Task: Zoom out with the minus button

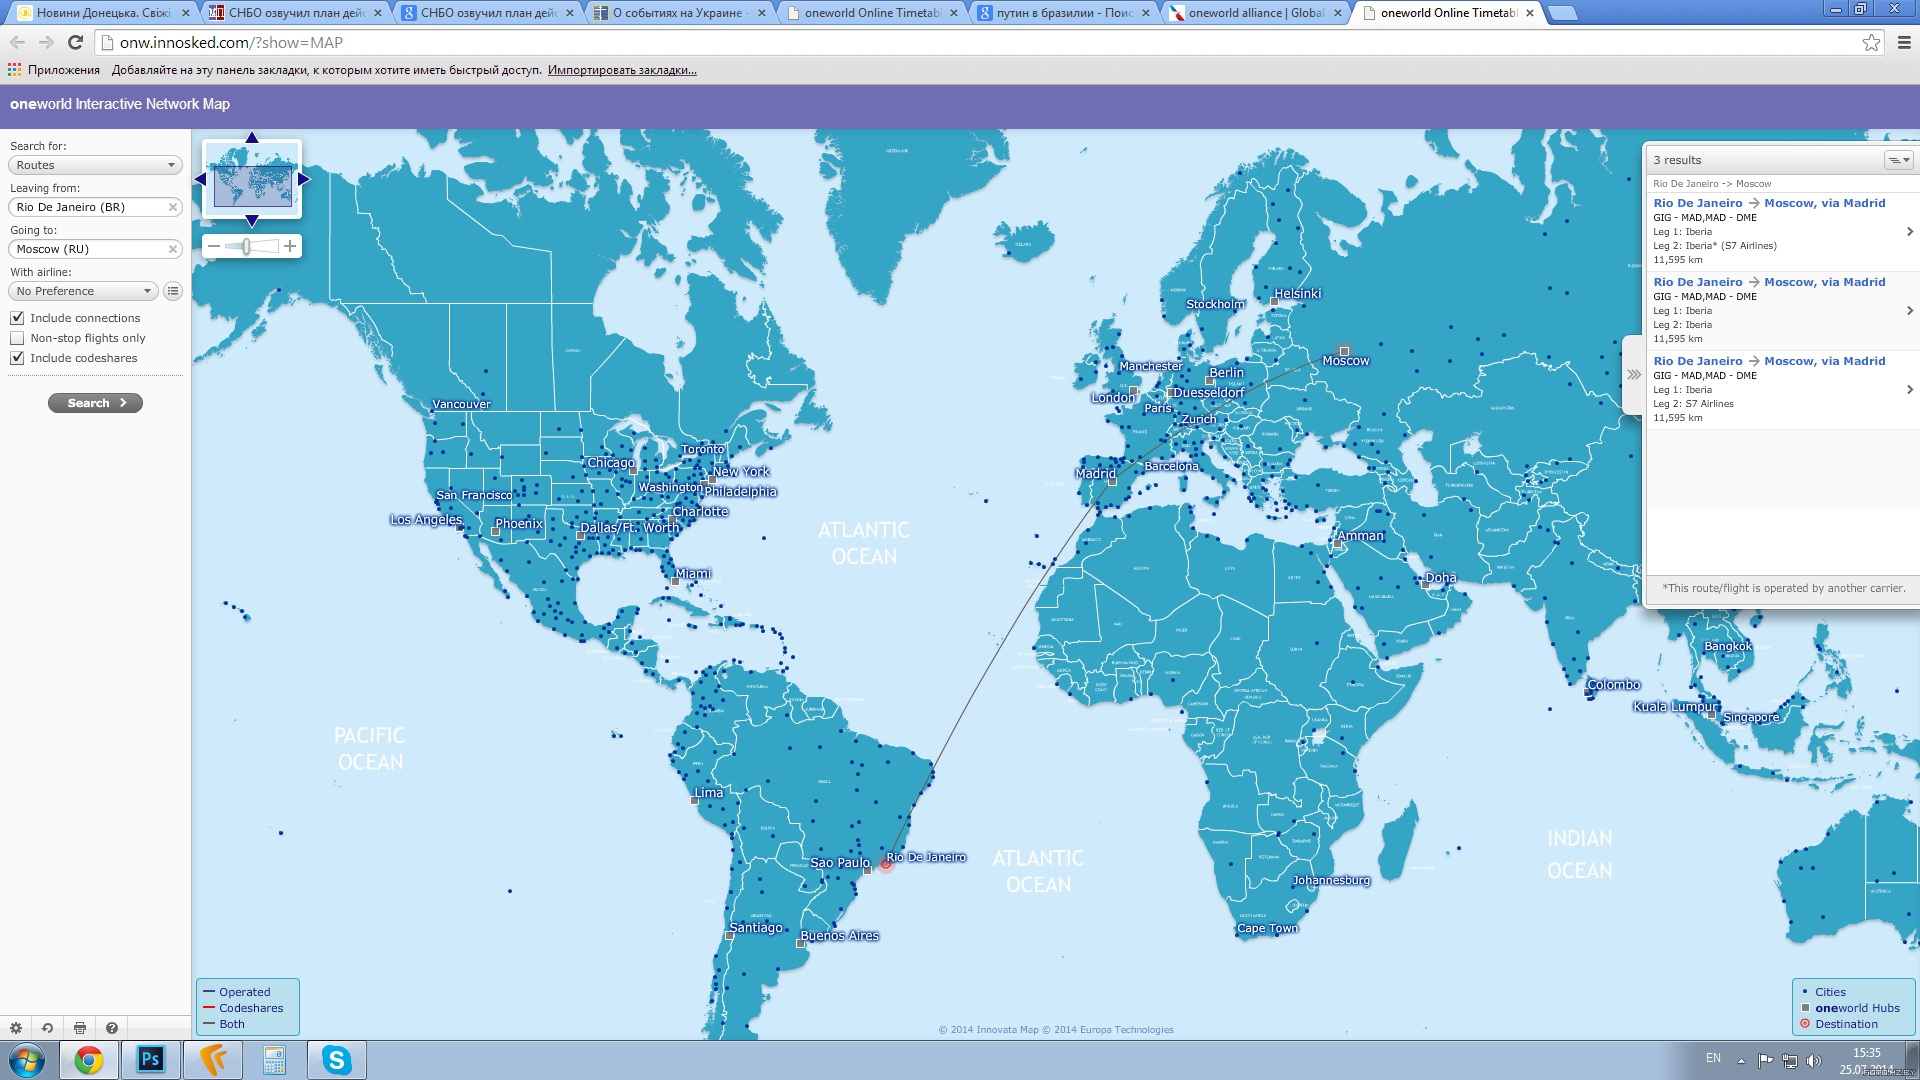Action: (213, 246)
